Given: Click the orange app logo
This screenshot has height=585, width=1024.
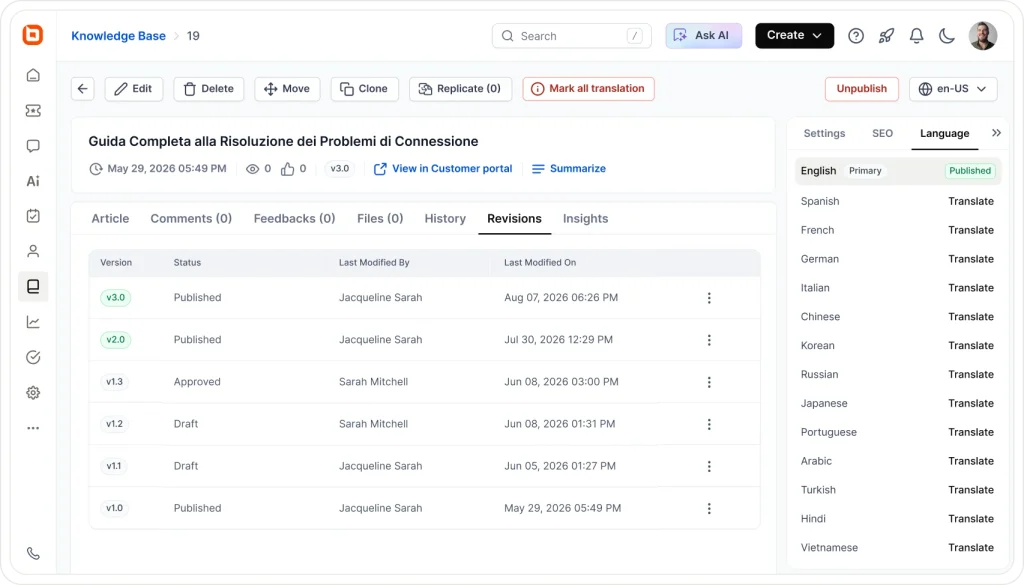Looking at the screenshot, I should click(x=33, y=35).
